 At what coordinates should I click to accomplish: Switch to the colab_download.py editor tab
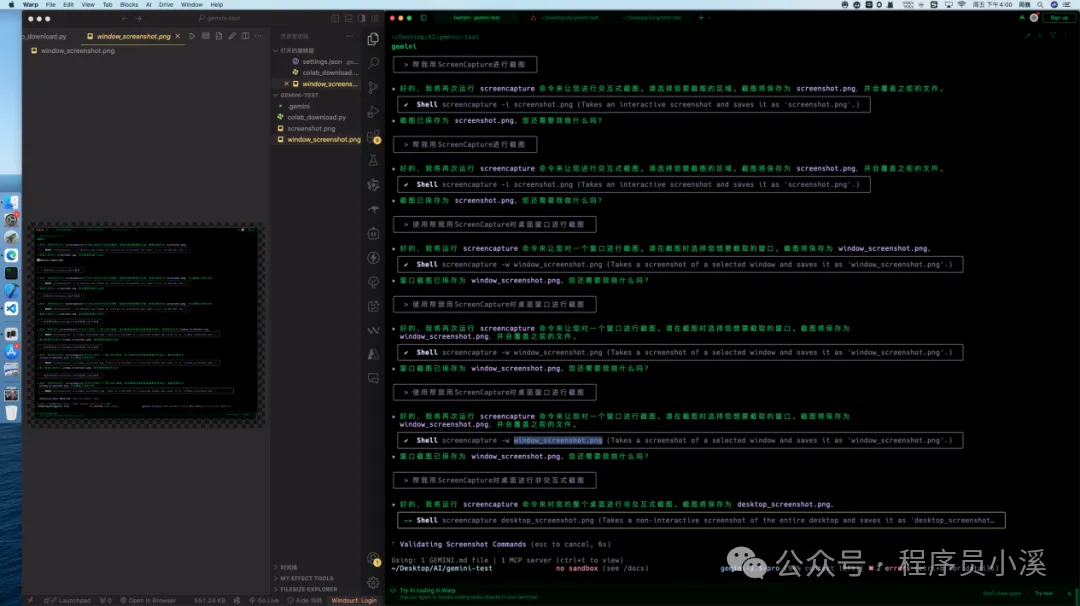coord(45,36)
